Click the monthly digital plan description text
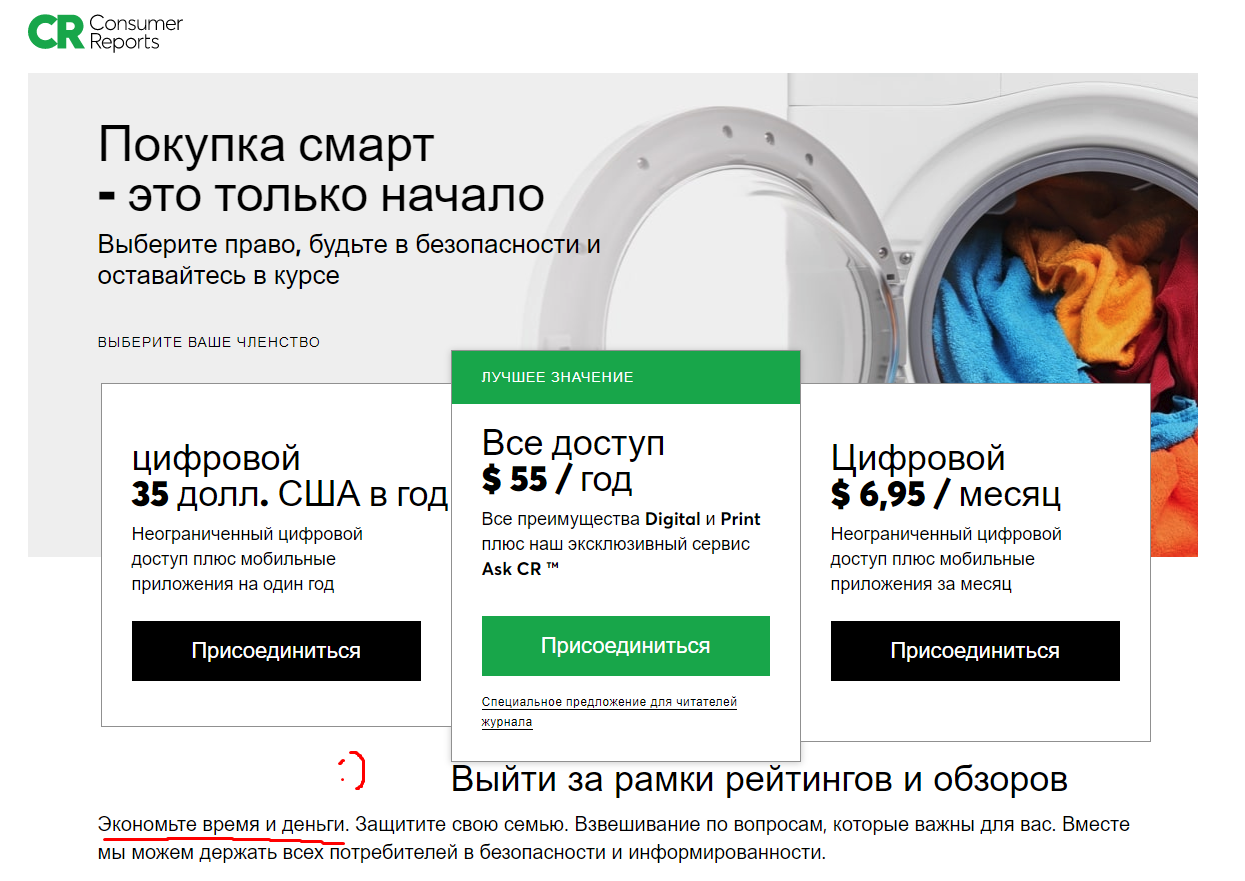This screenshot has width=1245, height=881. pos(946,559)
